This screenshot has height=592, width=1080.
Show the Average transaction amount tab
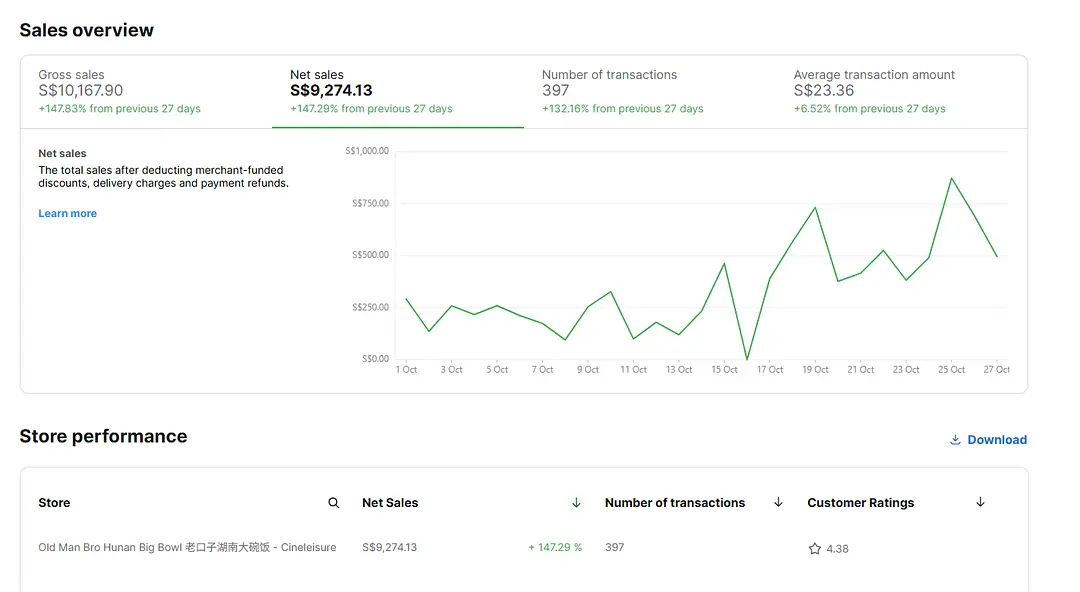(900, 91)
